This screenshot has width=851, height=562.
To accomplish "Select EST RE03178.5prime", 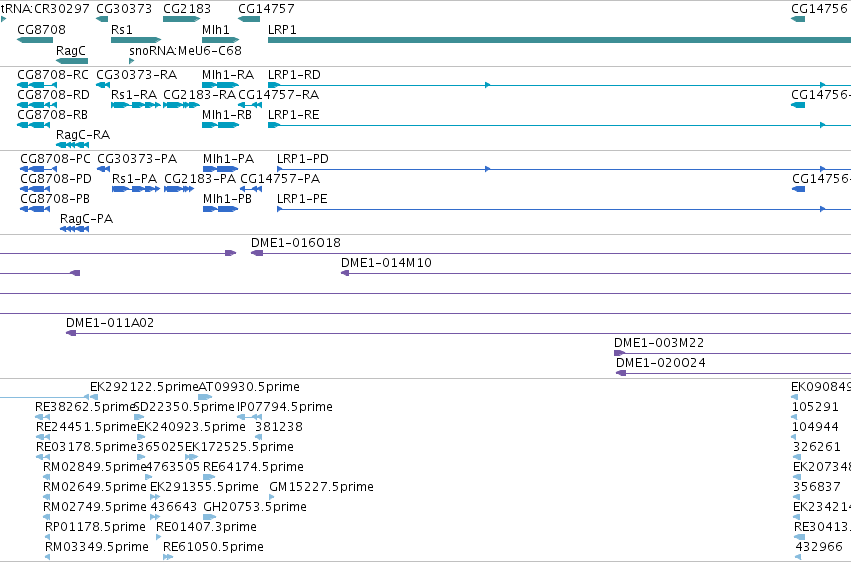I will click(x=86, y=448).
